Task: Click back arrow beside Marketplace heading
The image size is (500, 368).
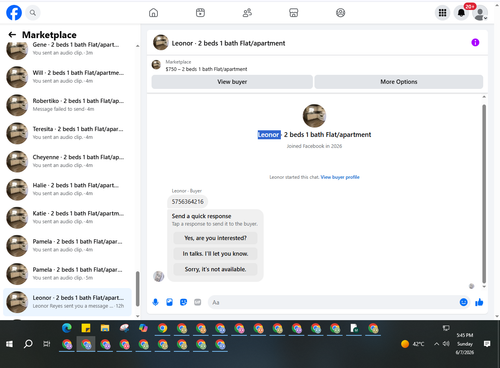Action: (x=12, y=35)
